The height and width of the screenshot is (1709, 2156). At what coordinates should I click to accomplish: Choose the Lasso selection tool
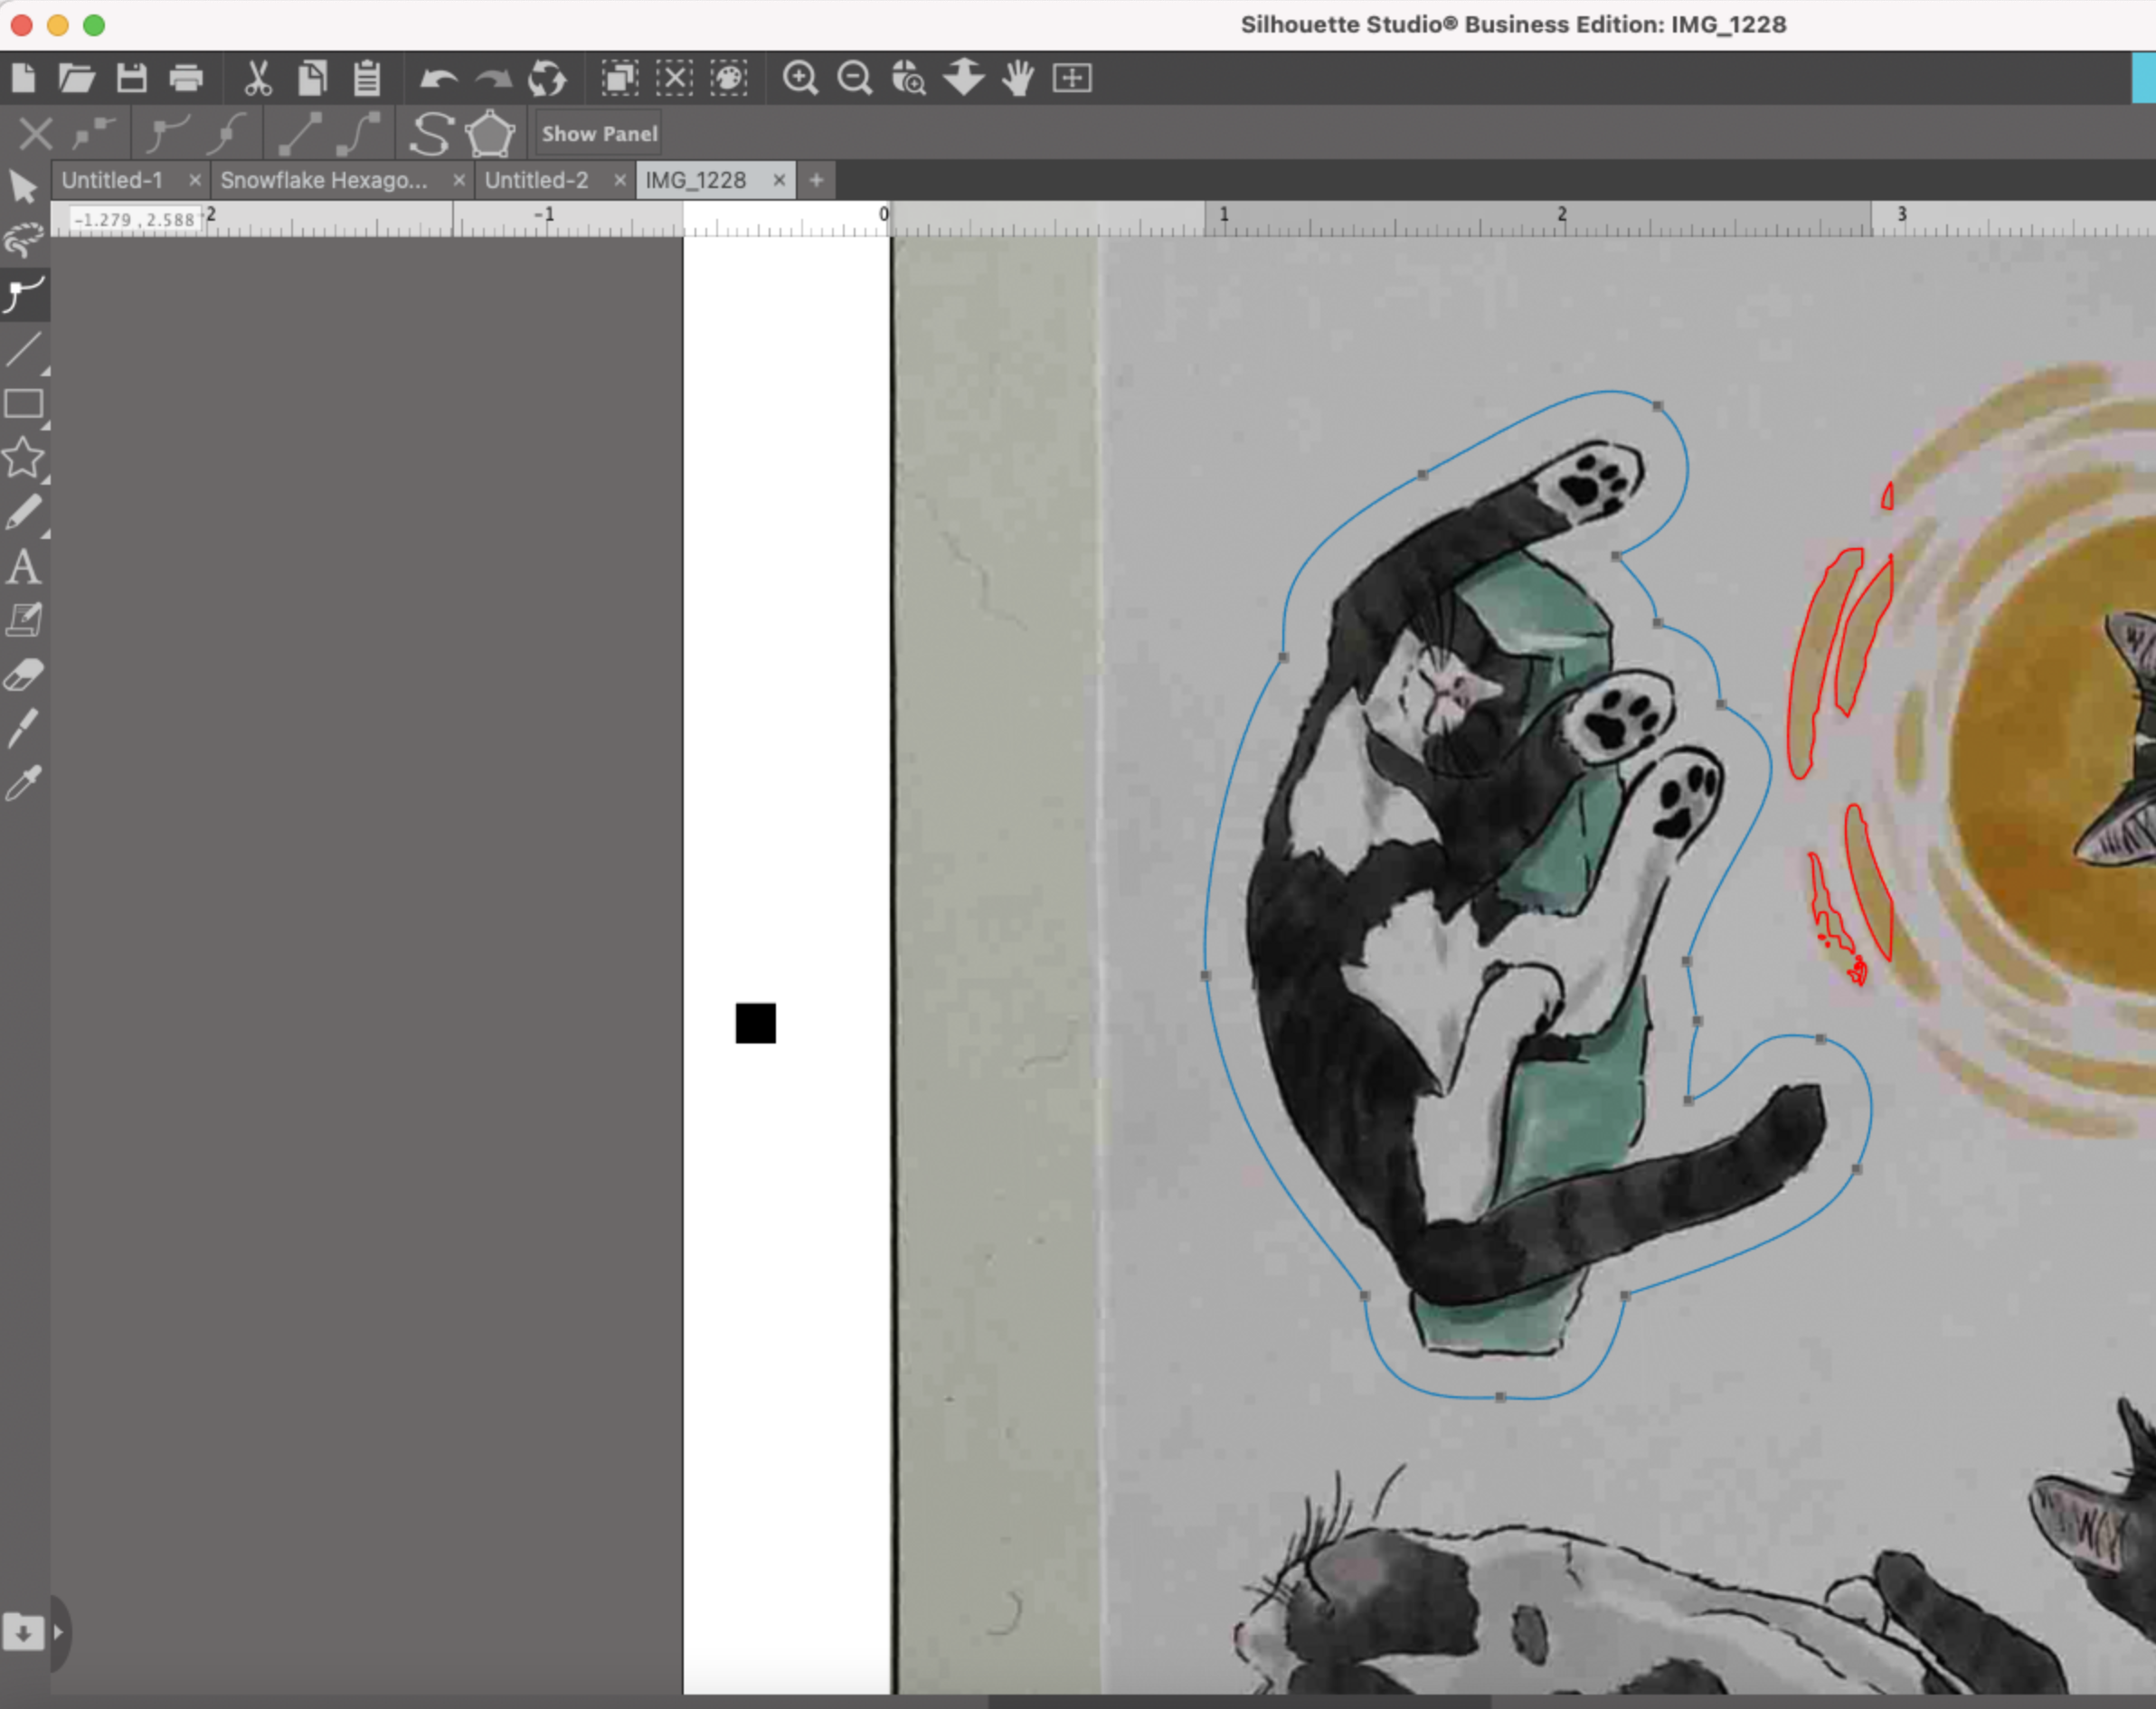coord(23,241)
